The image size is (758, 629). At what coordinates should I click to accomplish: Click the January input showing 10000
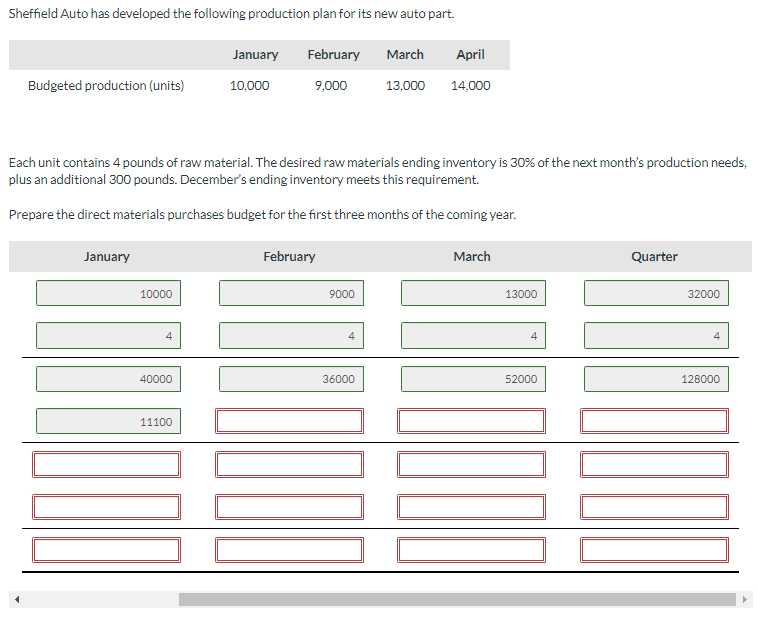(108, 293)
